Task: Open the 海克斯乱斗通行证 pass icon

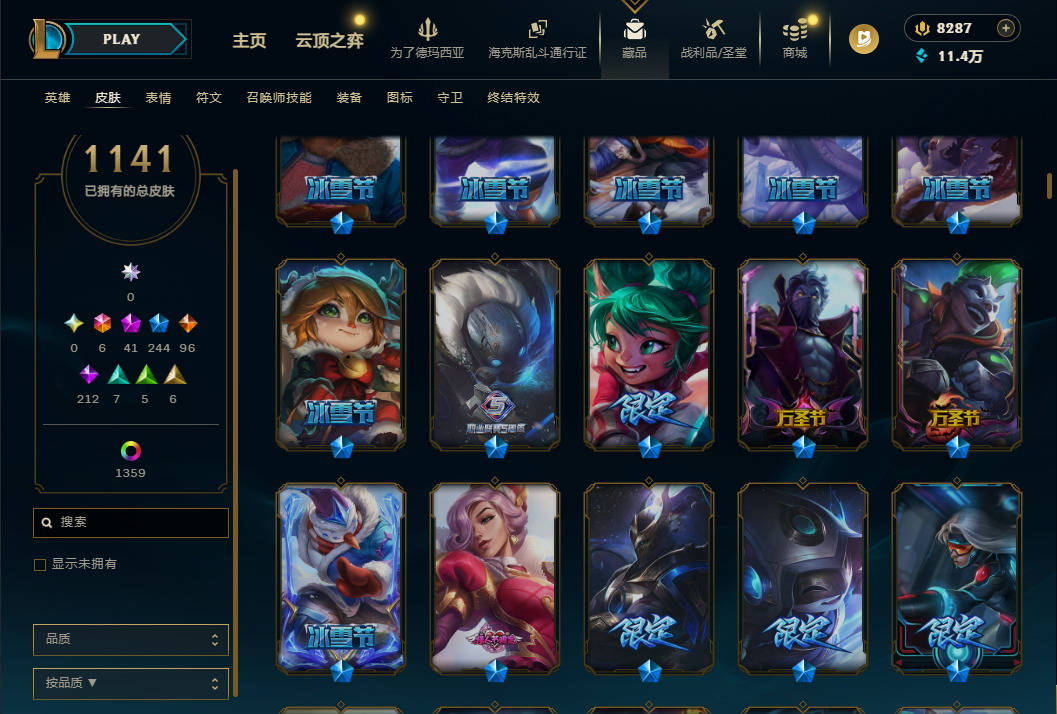Action: tap(537, 30)
